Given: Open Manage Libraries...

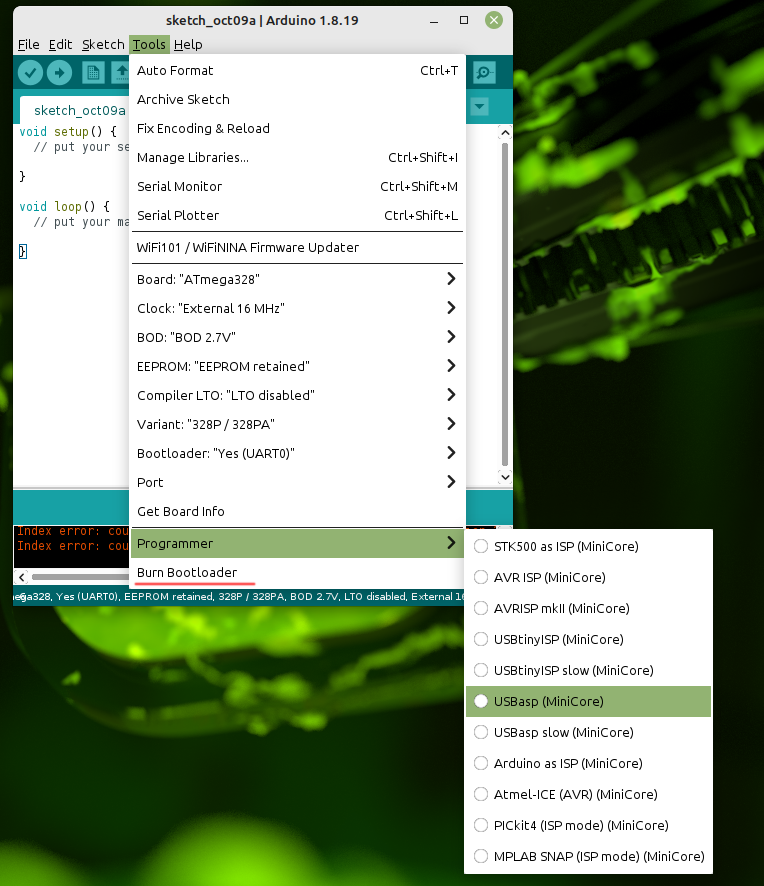Looking at the screenshot, I should tap(297, 158).
